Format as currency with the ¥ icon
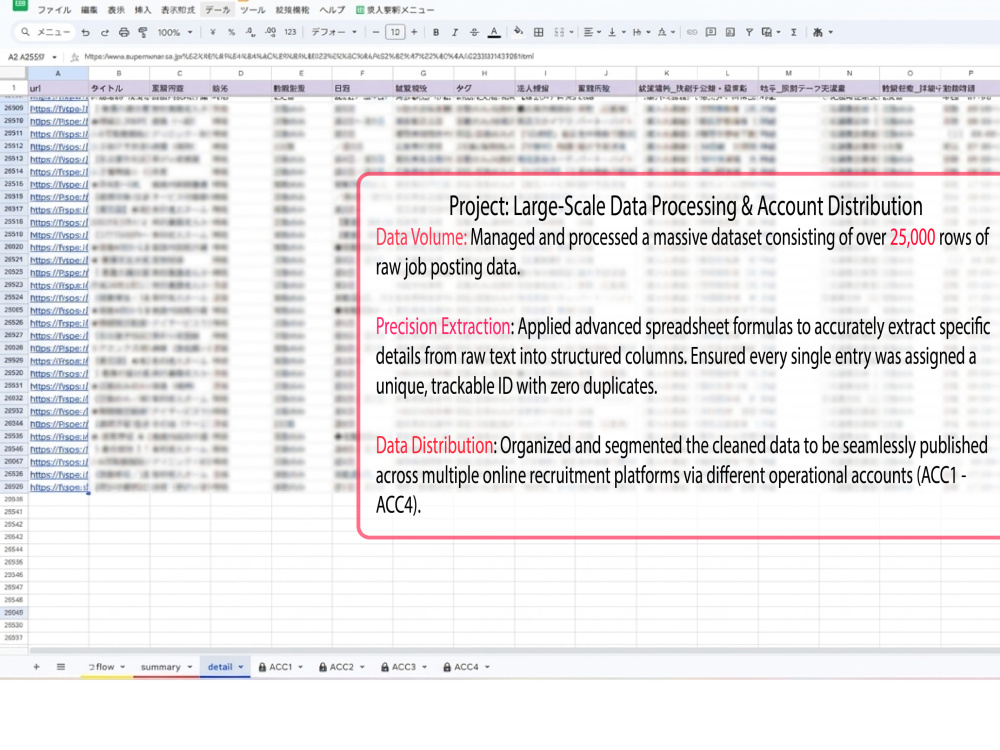The height and width of the screenshot is (750, 1000). coord(212,32)
